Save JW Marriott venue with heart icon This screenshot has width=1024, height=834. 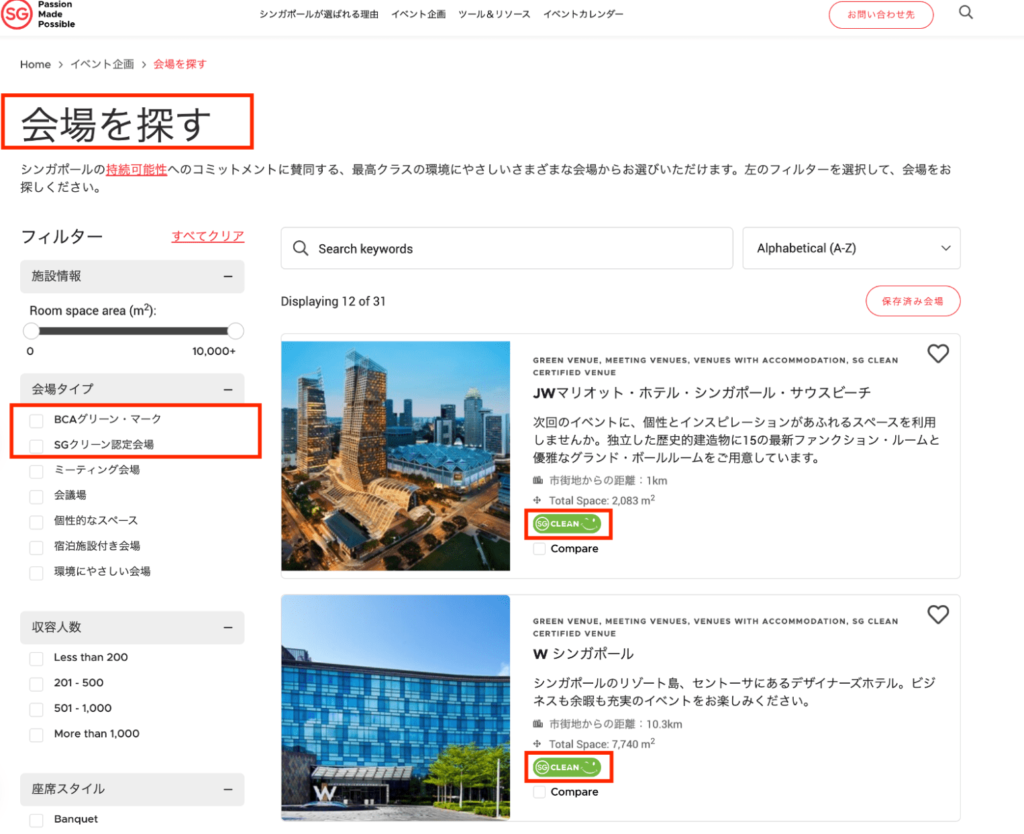(938, 354)
